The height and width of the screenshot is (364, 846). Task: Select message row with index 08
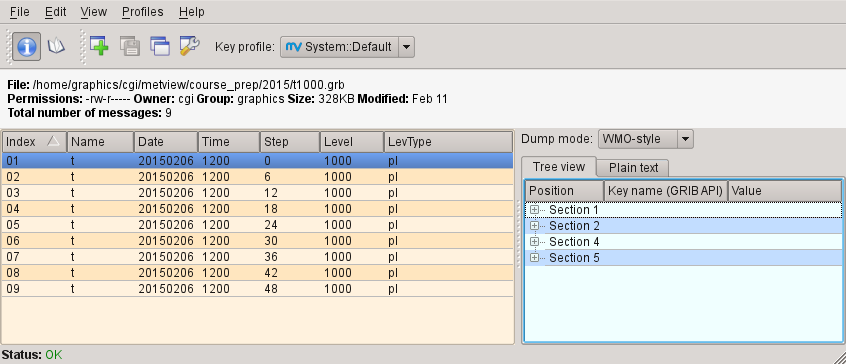coord(257,272)
